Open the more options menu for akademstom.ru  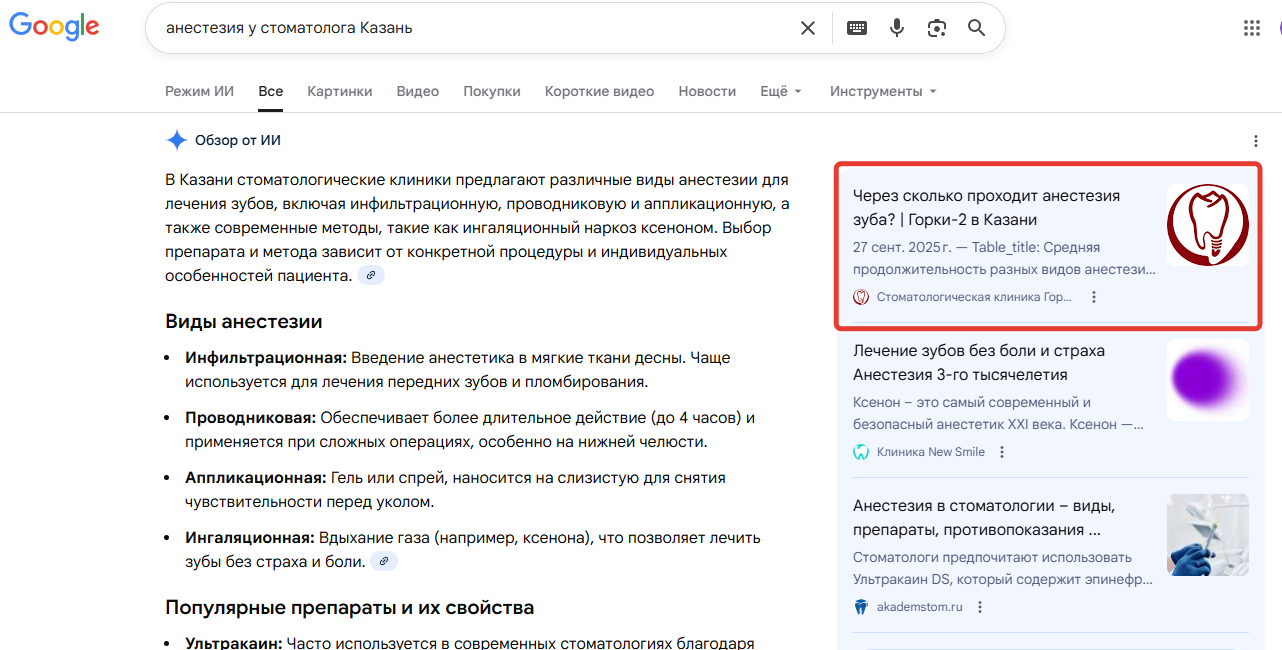980,607
